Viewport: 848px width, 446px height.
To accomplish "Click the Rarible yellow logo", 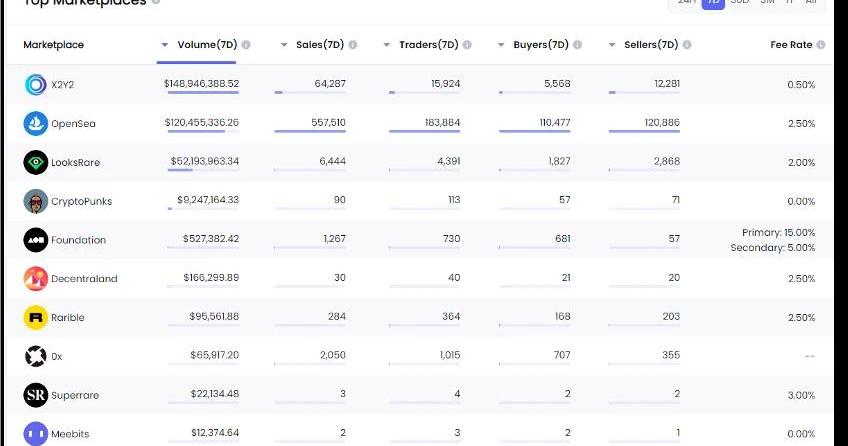I will coord(36,317).
